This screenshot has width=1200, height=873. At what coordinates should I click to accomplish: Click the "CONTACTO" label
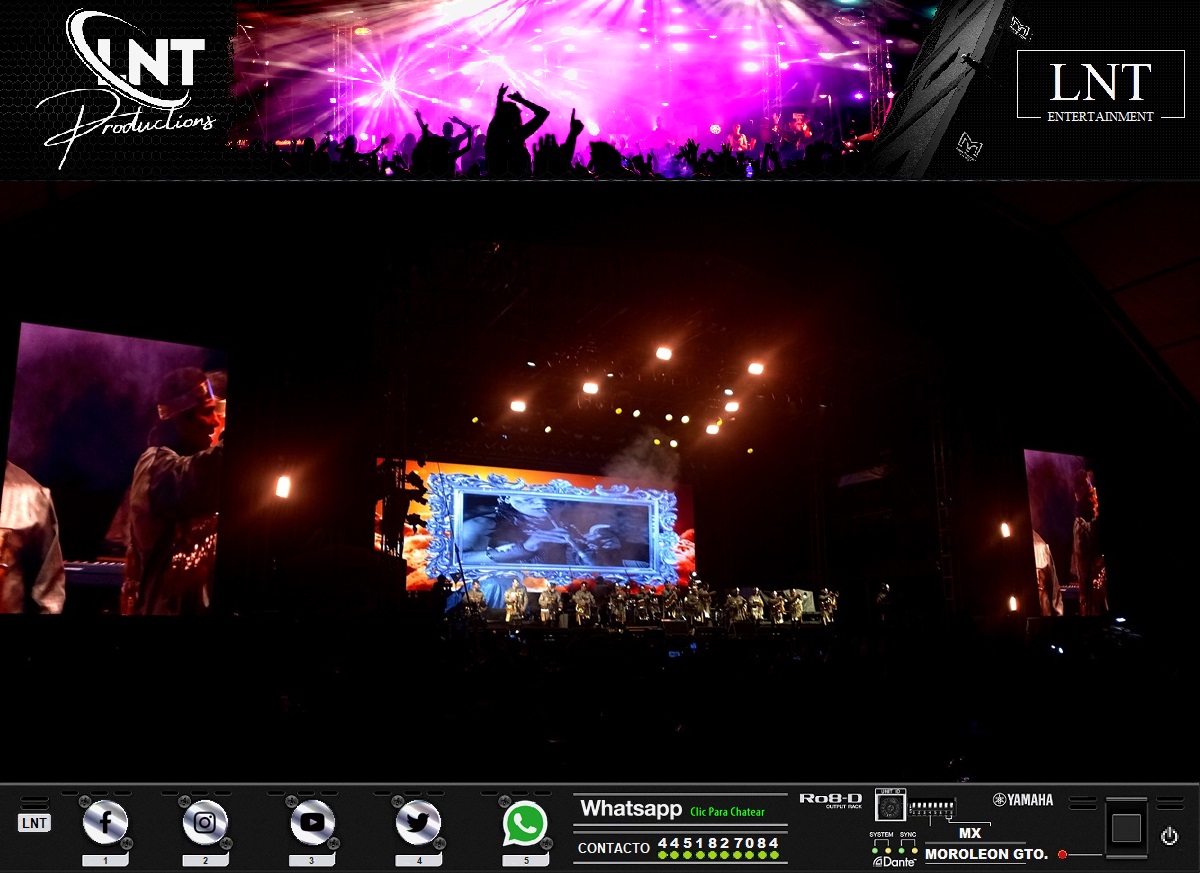click(x=614, y=848)
